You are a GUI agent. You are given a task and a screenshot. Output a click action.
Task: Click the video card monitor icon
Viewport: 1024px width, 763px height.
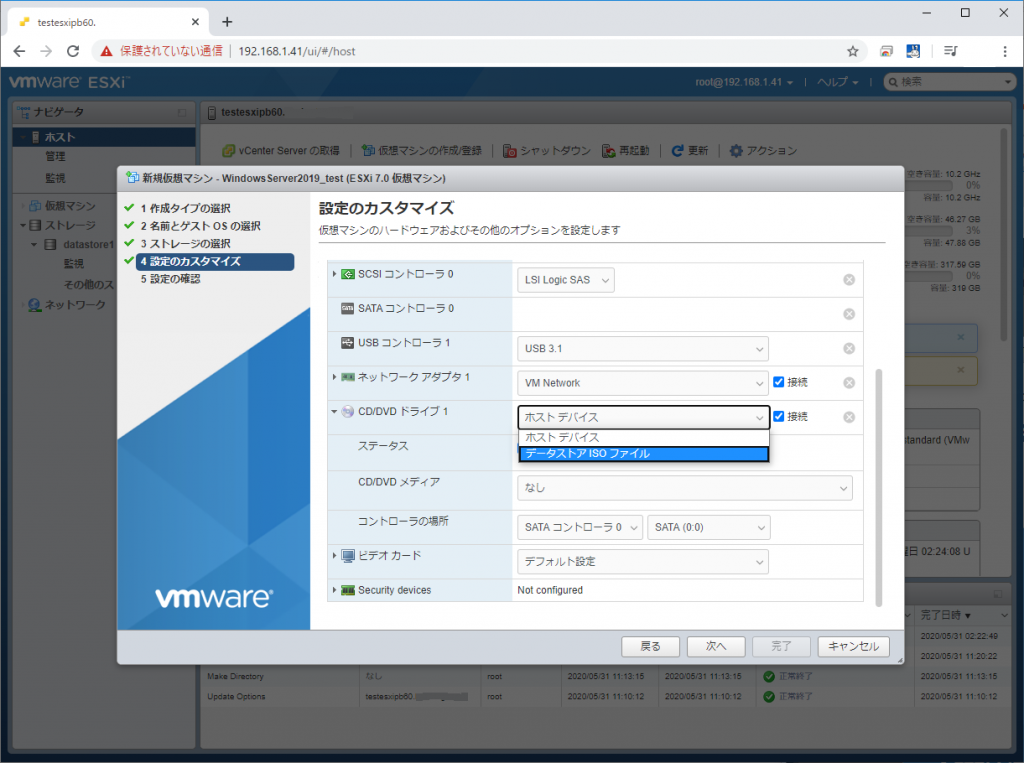(x=347, y=556)
